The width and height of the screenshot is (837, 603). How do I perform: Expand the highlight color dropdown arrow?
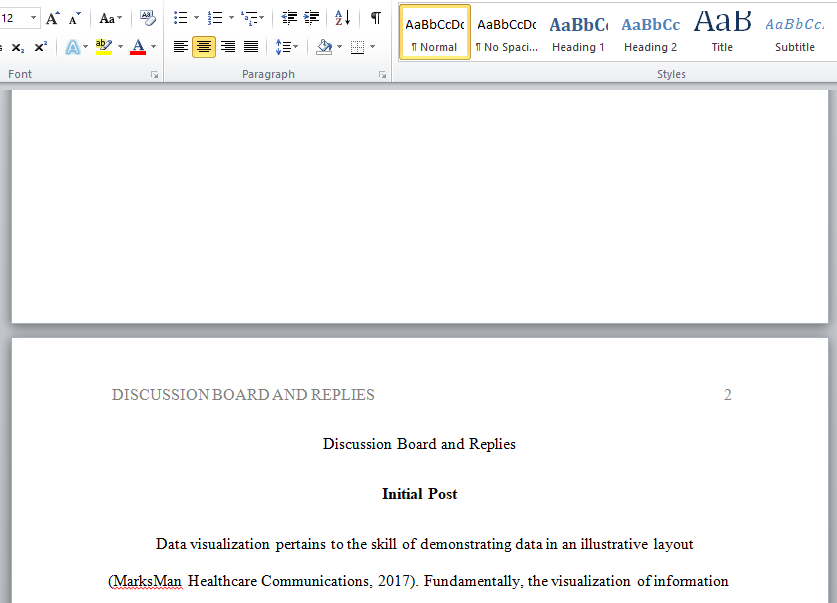click(120, 47)
